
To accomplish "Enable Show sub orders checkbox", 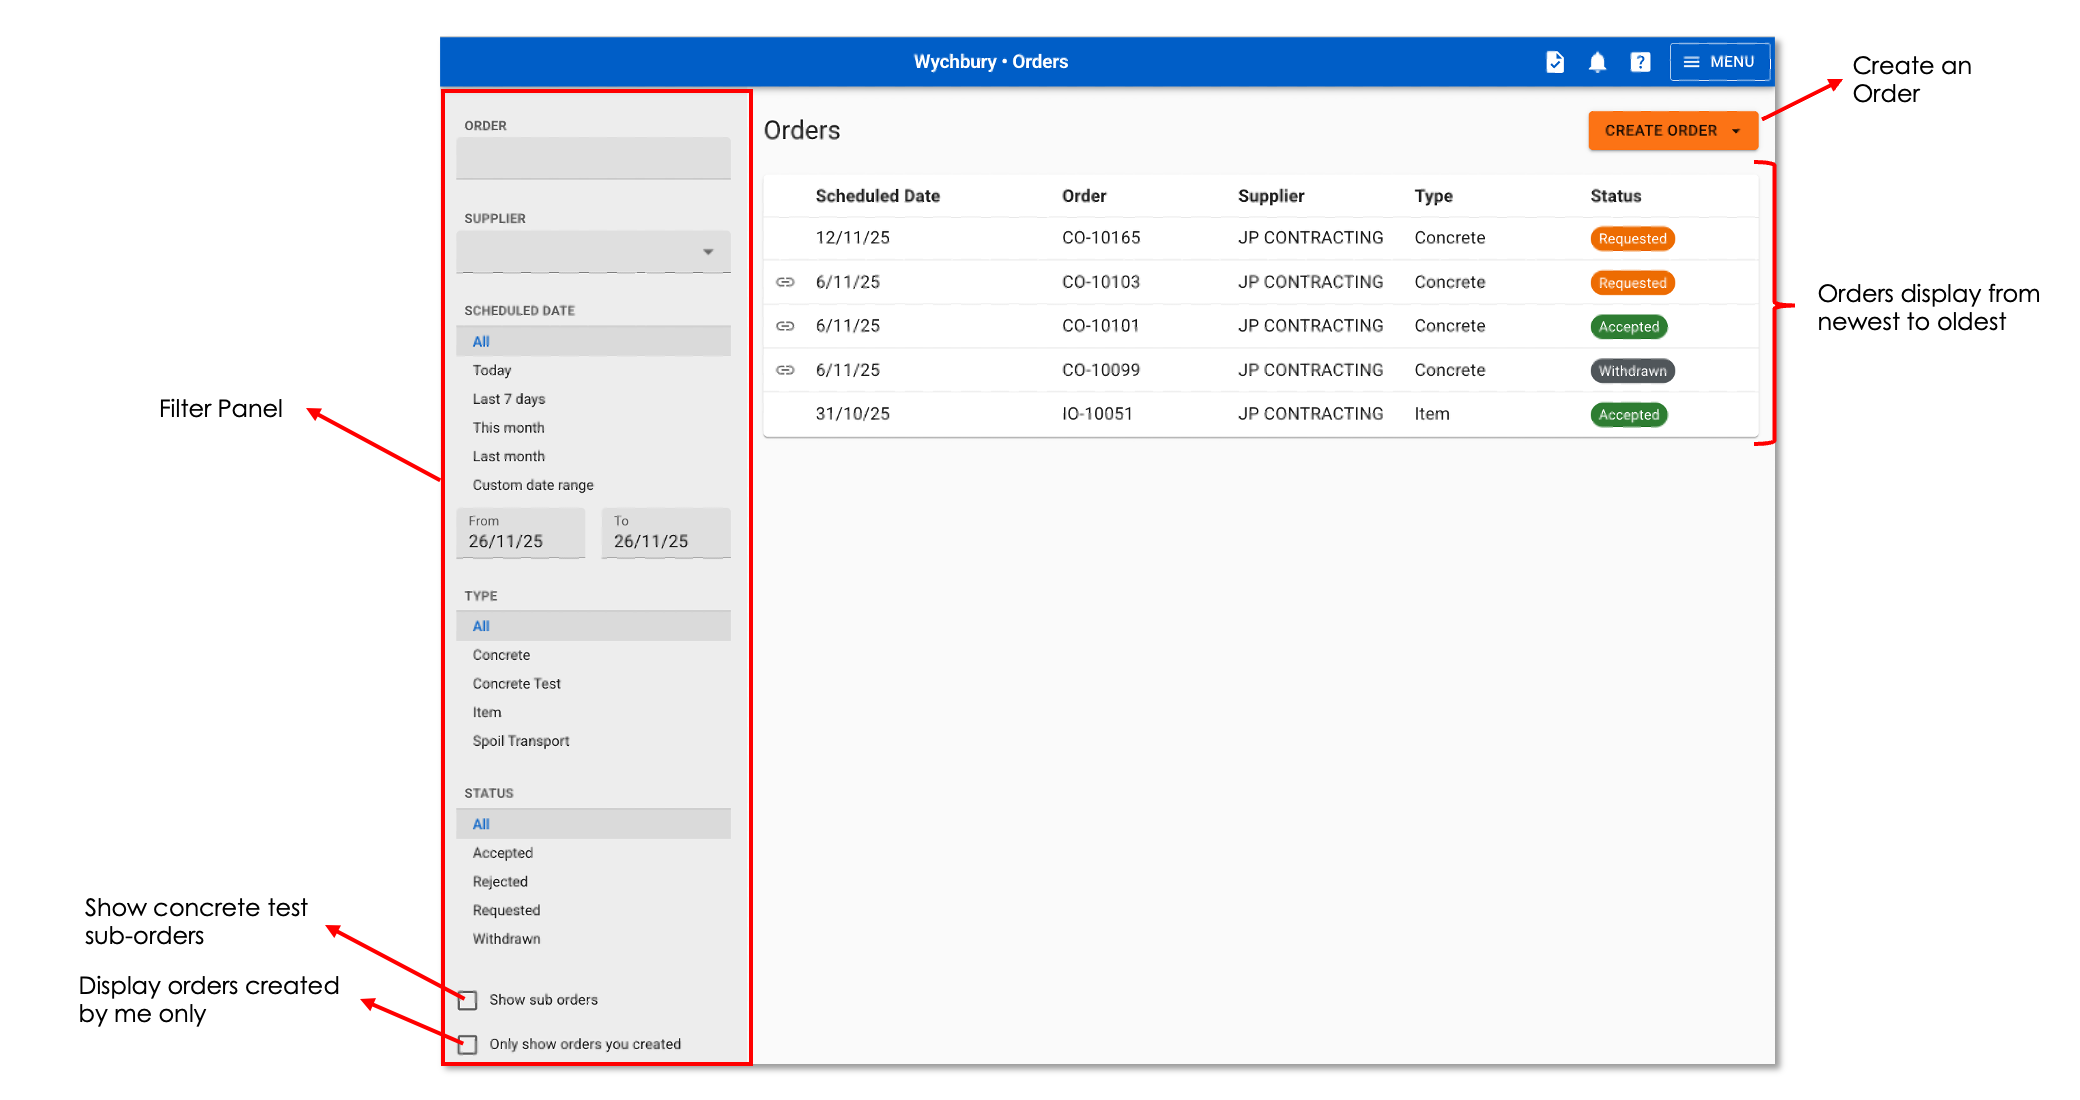I will click(468, 1000).
